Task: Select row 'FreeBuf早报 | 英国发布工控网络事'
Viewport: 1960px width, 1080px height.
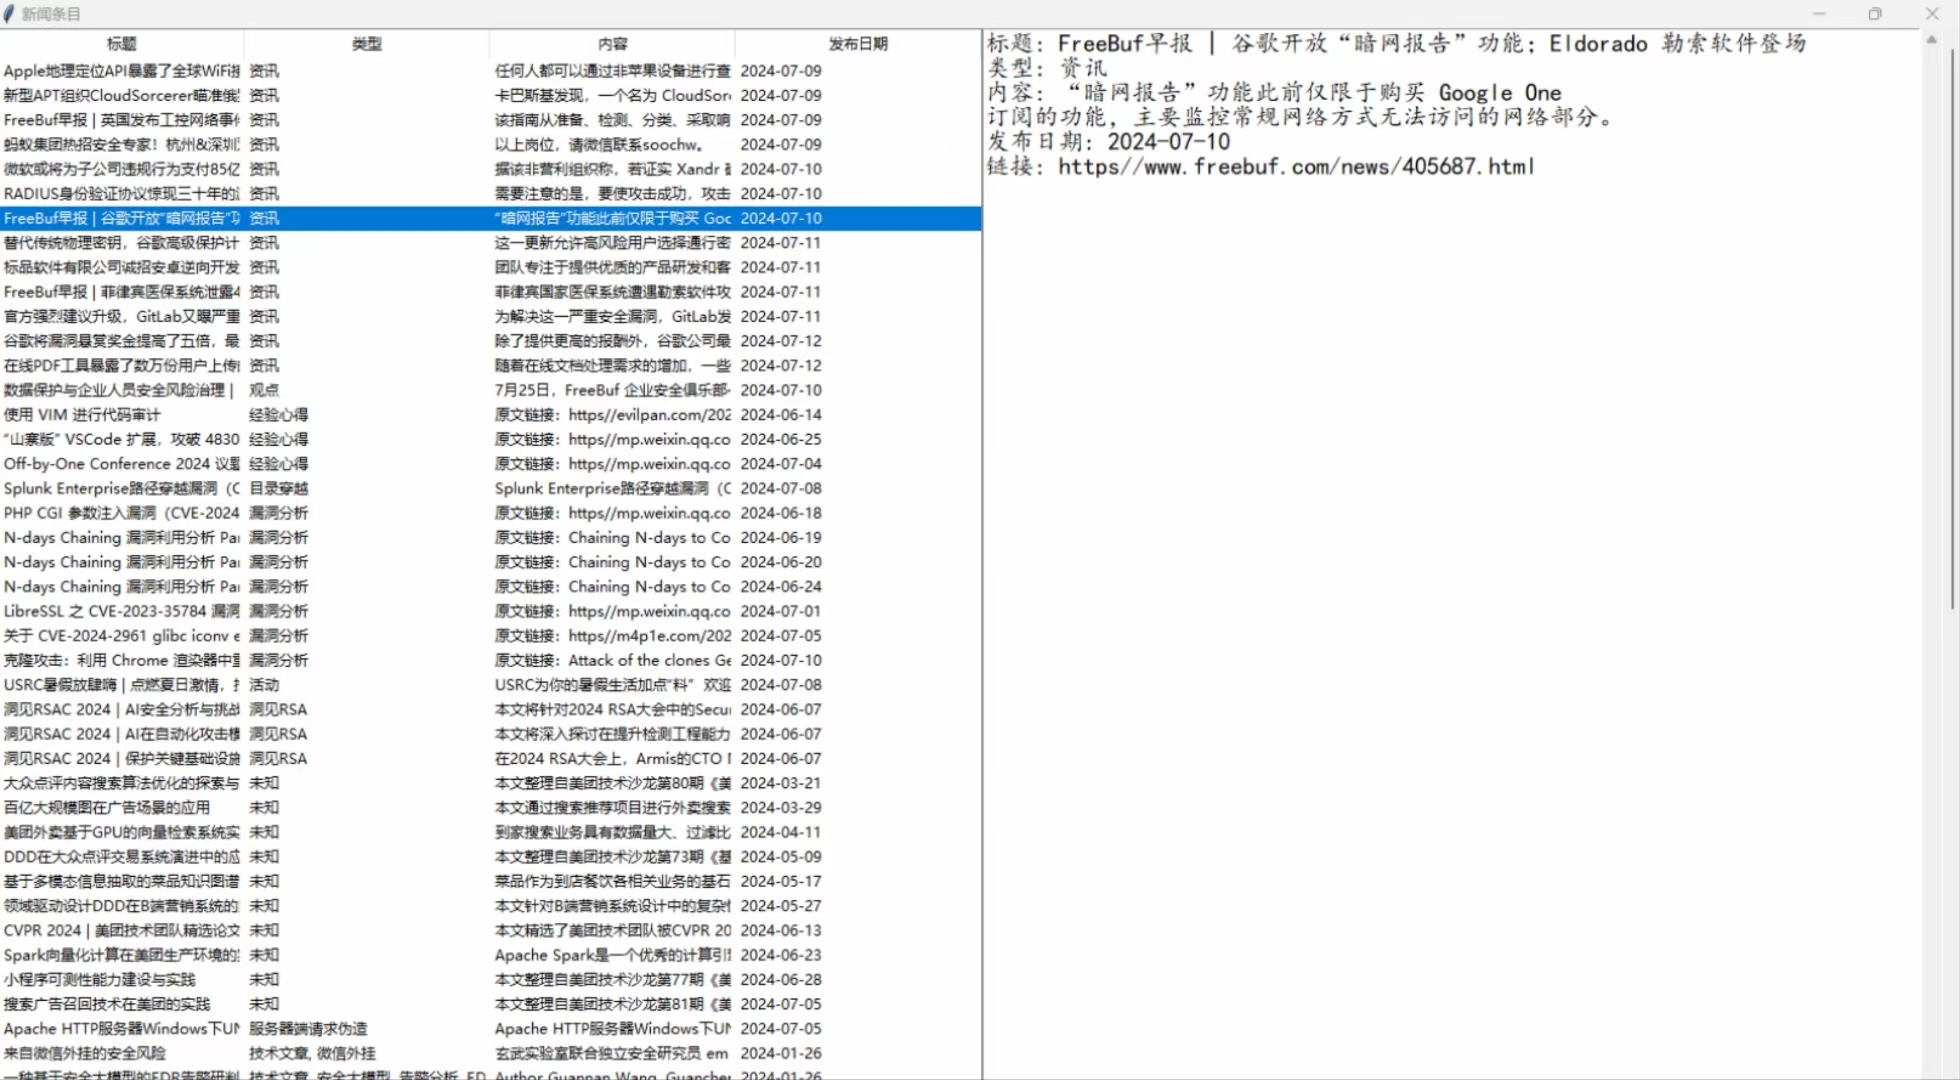Action: [x=490, y=120]
